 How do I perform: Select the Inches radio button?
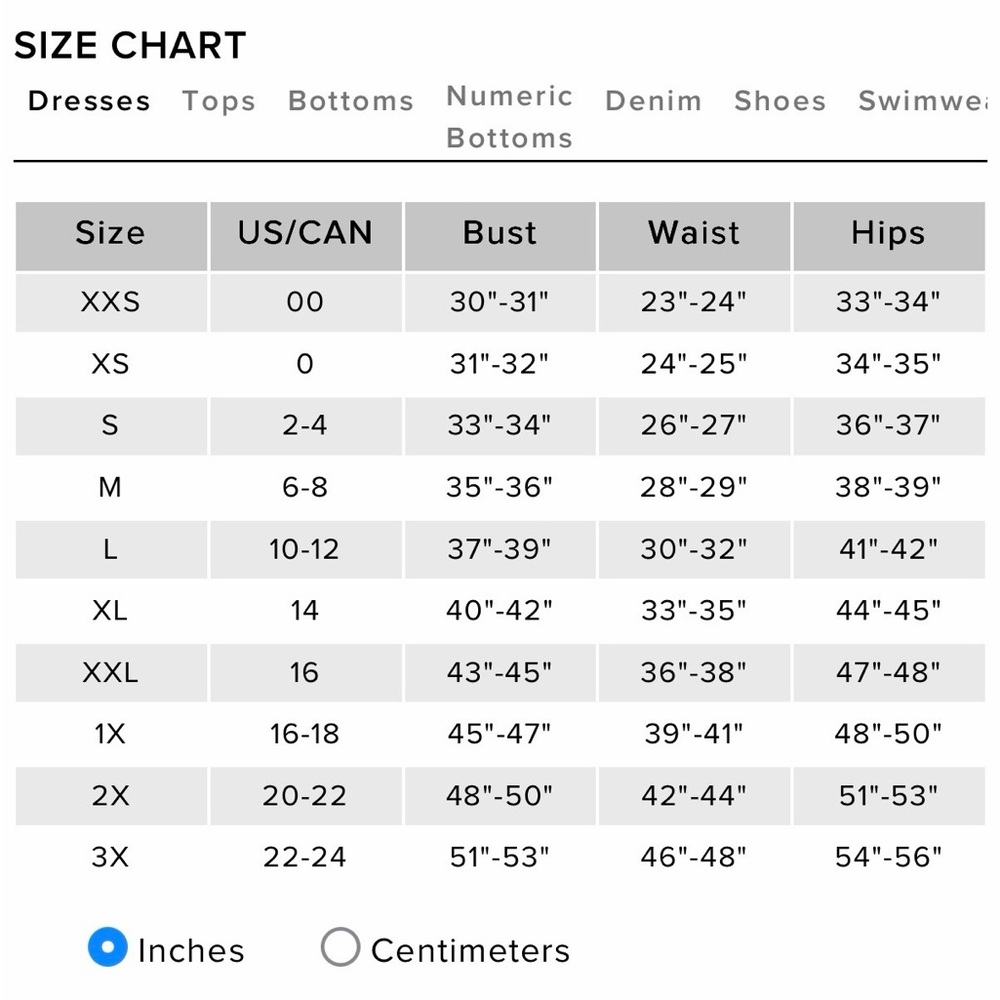click(x=108, y=946)
